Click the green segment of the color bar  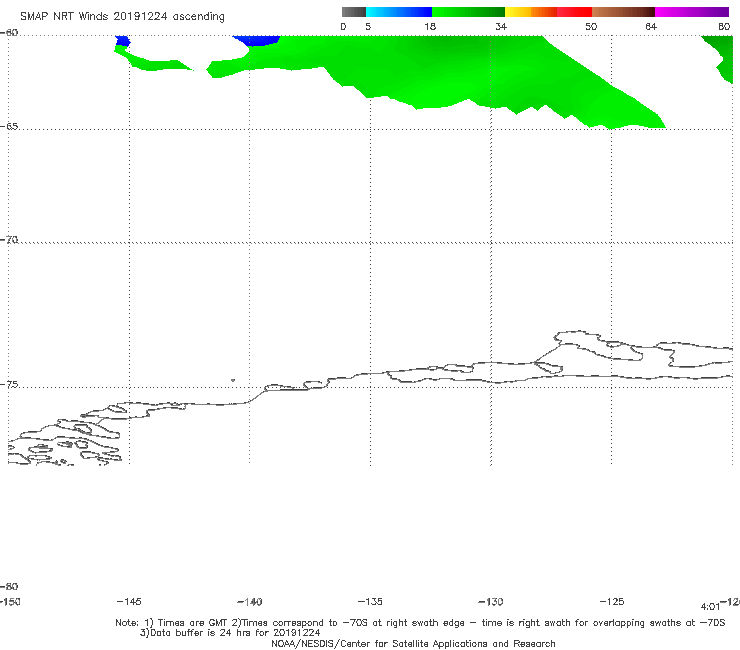pyautogui.click(x=469, y=12)
